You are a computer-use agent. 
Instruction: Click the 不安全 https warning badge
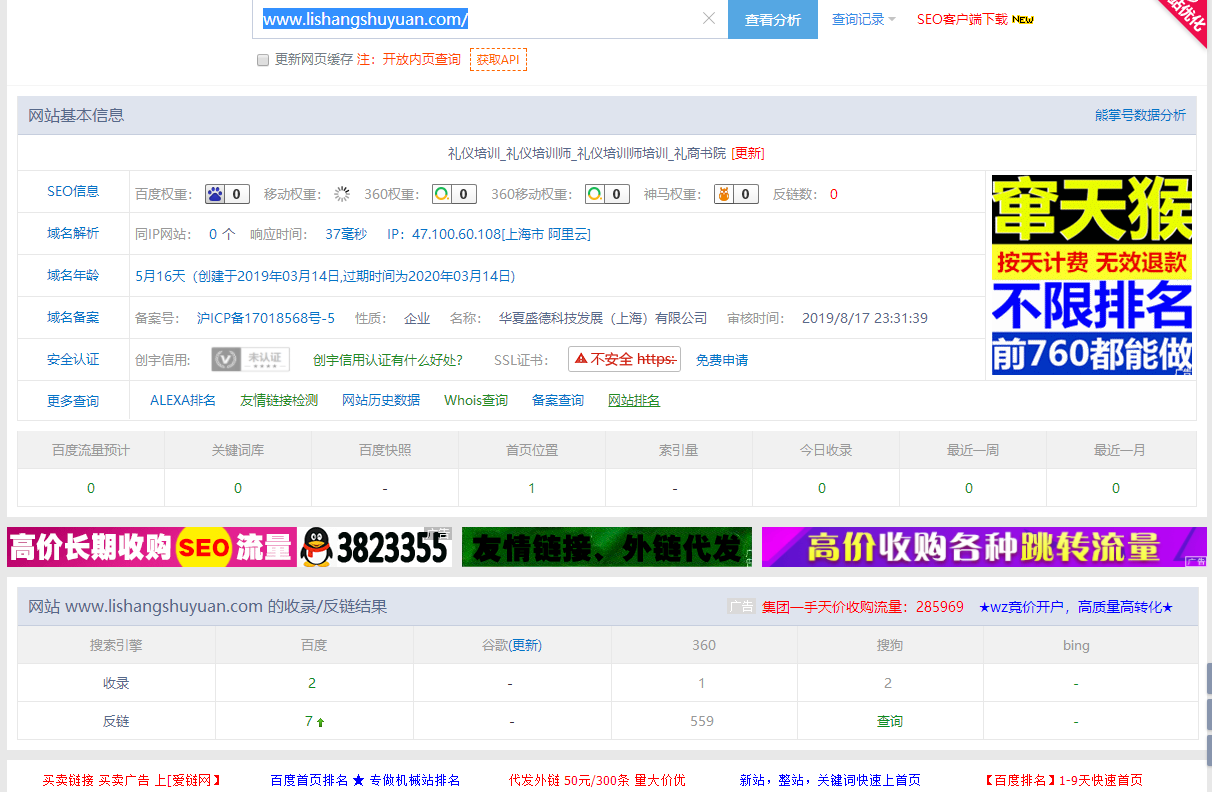pyautogui.click(x=624, y=359)
